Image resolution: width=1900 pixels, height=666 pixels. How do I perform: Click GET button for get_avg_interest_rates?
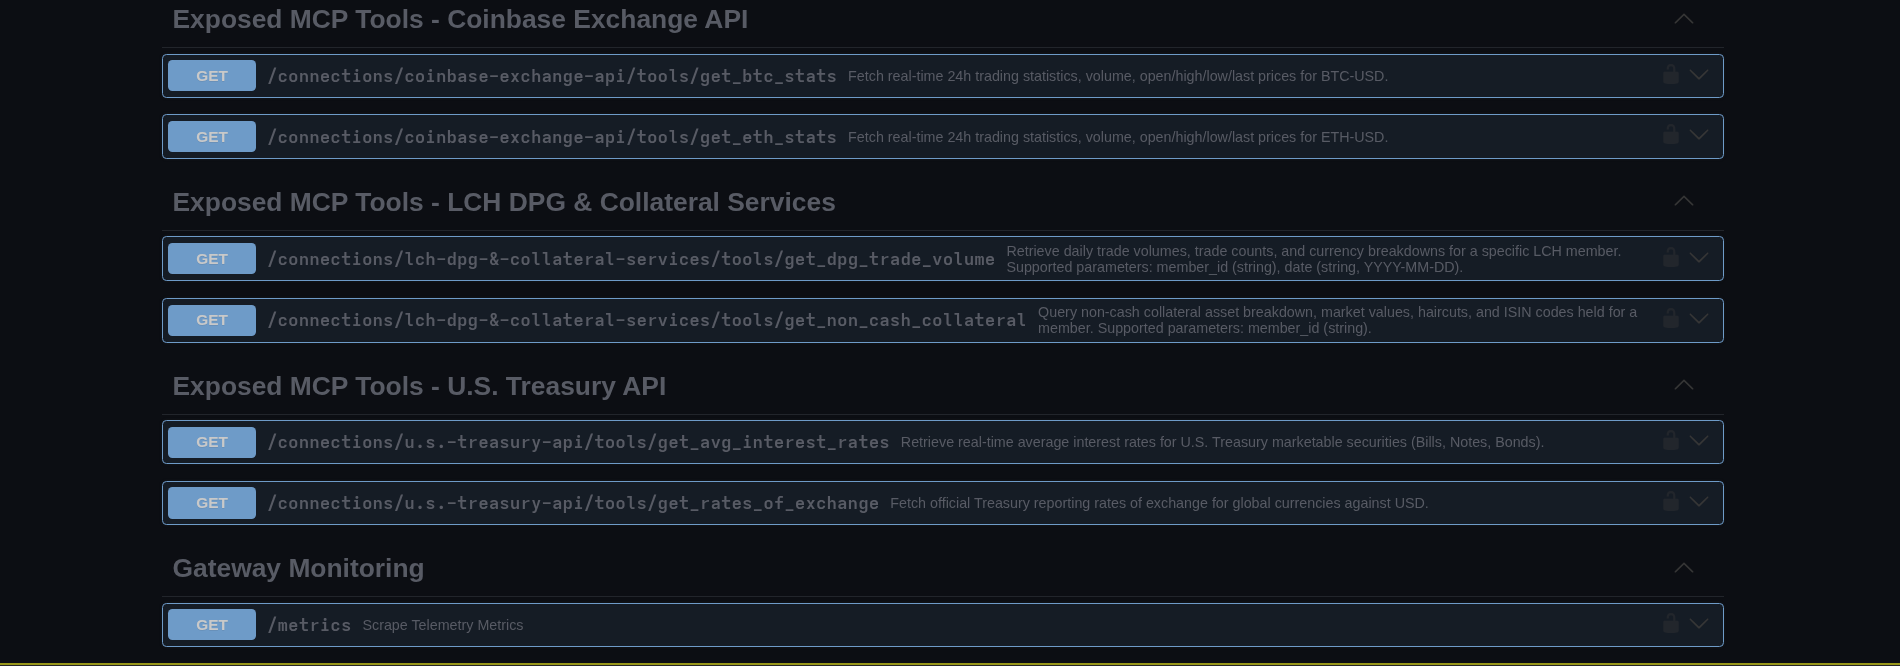click(212, 442)
